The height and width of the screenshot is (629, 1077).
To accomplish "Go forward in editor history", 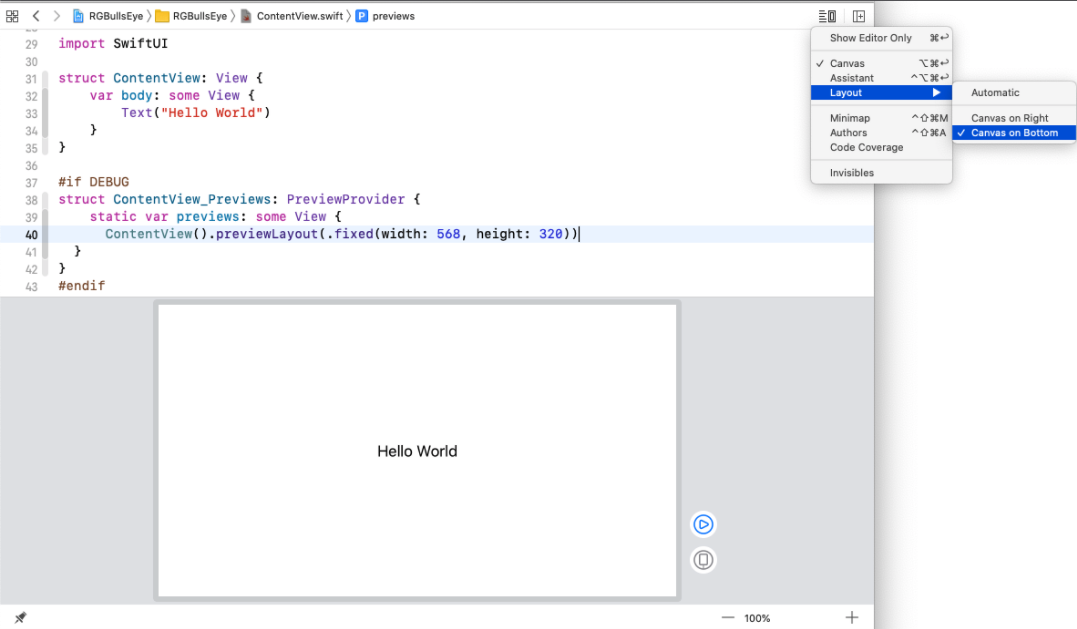I will [57, 16].
